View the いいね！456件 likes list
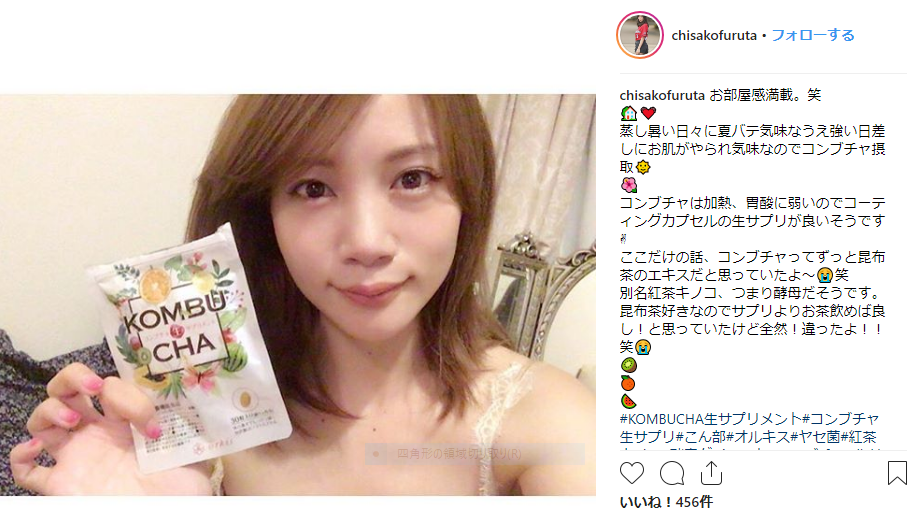Viewport: 913px width, 519px height. tap(666, 502)
